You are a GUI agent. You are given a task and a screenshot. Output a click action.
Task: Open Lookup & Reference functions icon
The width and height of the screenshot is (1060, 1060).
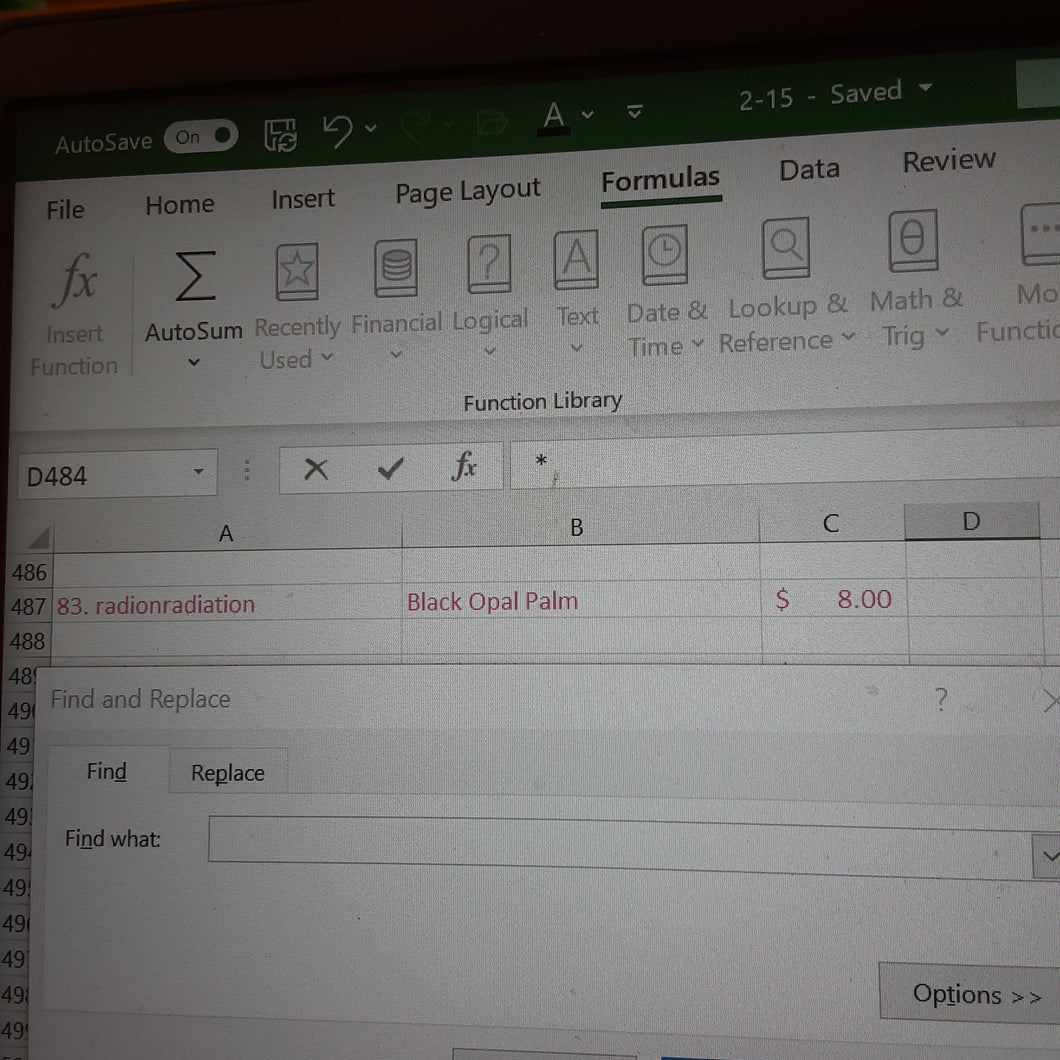pyautogui.click(x=786, y=247)
